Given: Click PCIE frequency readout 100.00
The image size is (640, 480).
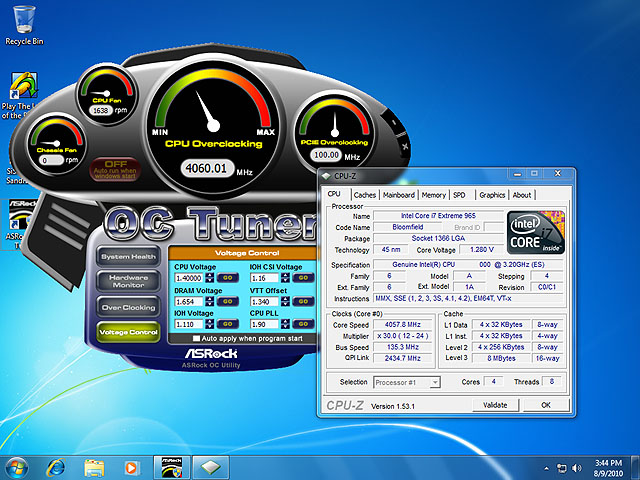Looking at the screenshot, I should click(x=326, y=155).
